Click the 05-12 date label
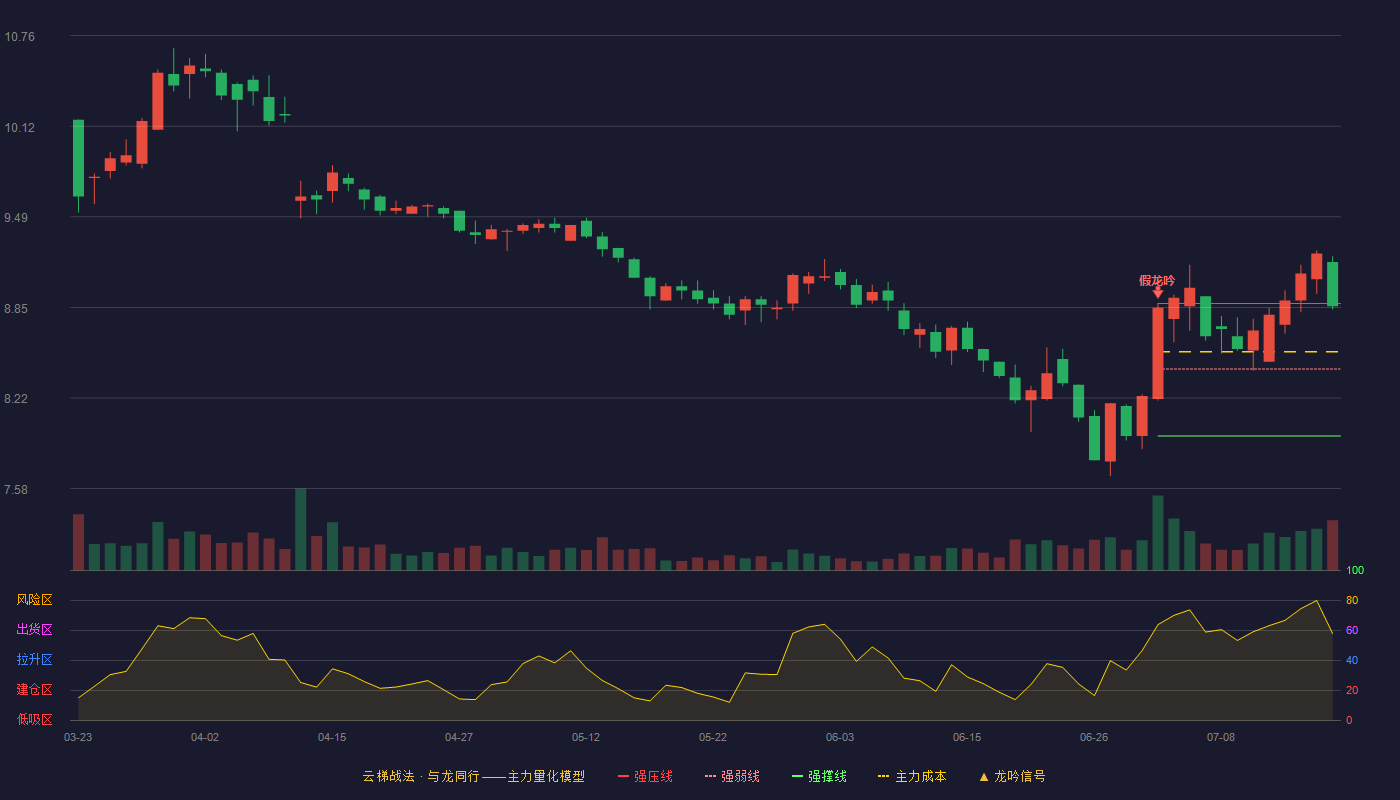Screen dimensions: 1400x800 [586, 737]
